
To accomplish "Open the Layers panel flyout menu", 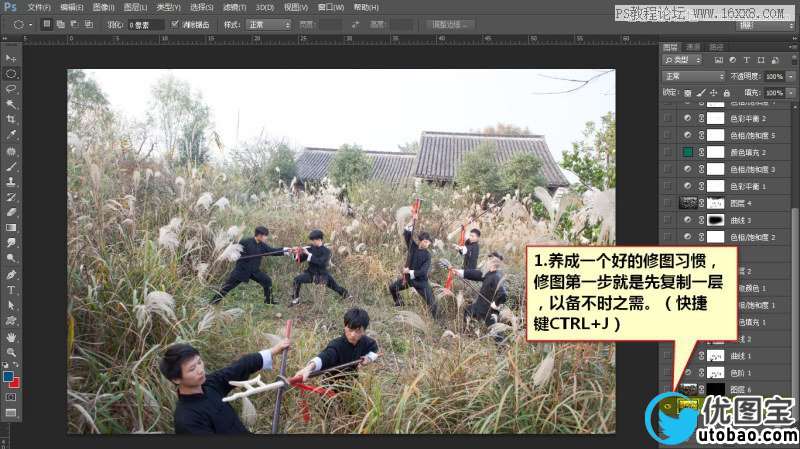I will click(x=793, y=47).
